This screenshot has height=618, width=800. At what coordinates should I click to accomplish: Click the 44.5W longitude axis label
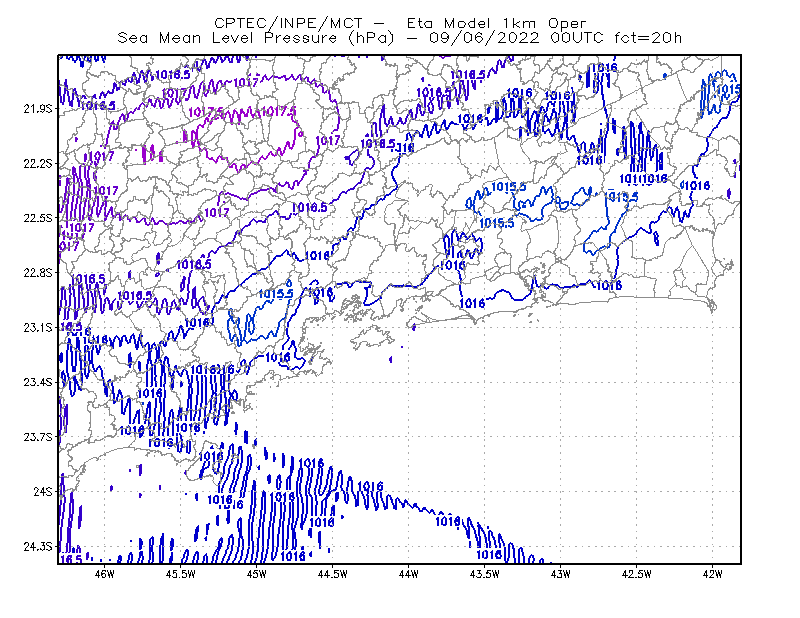(x=333, y=574)
